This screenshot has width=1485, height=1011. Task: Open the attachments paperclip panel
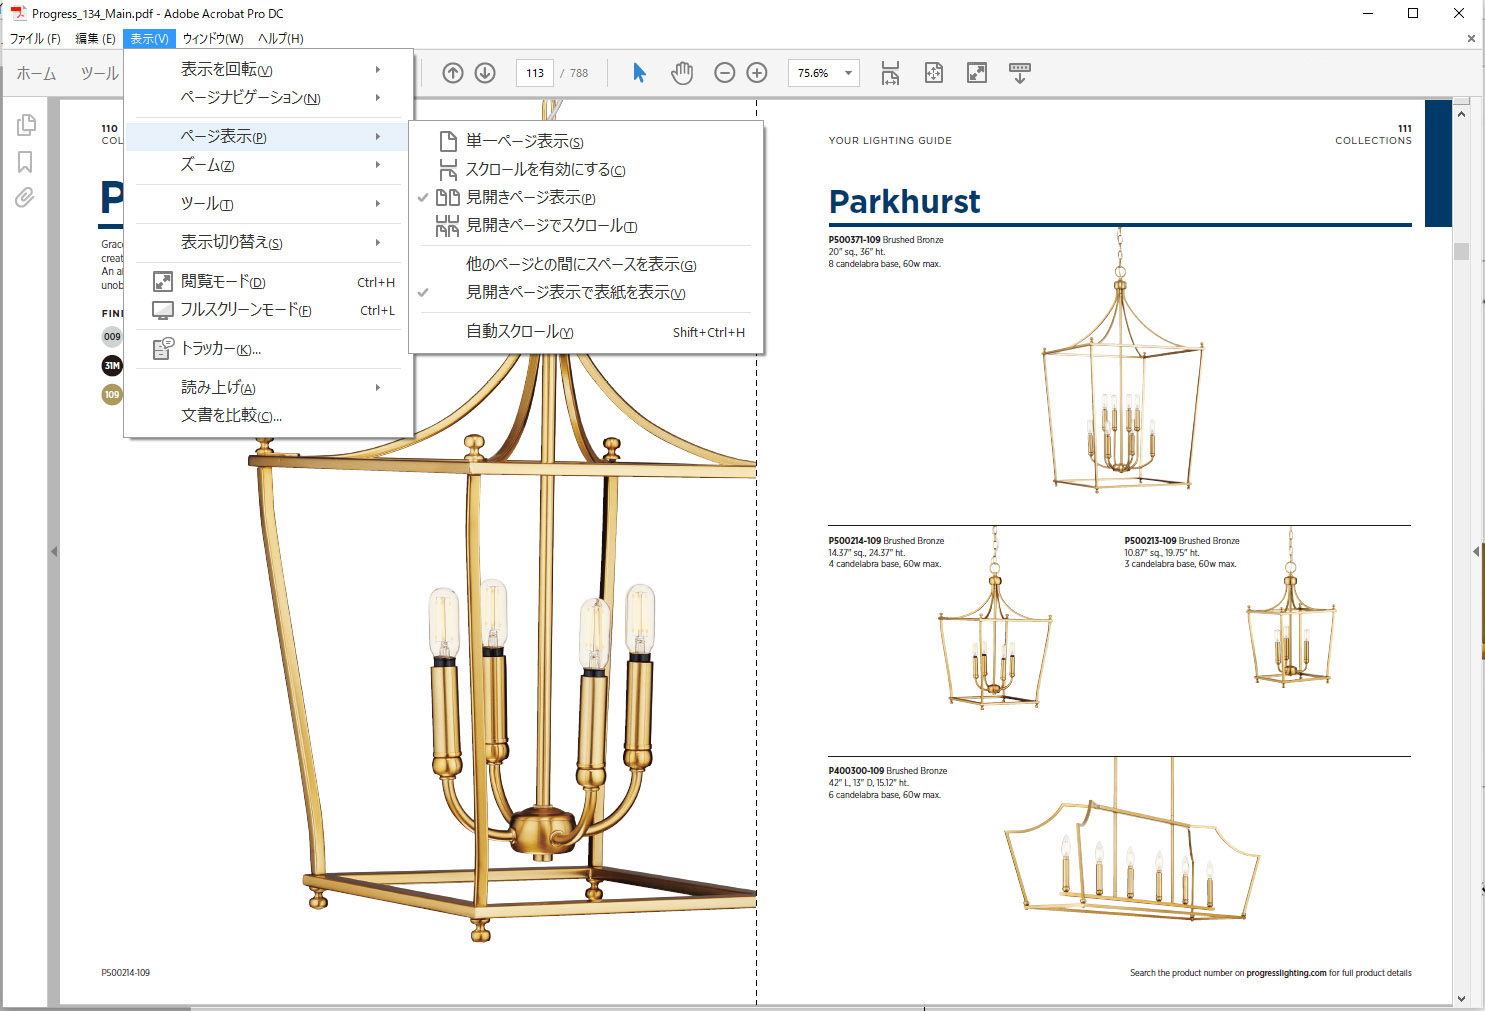click(25, 197)
